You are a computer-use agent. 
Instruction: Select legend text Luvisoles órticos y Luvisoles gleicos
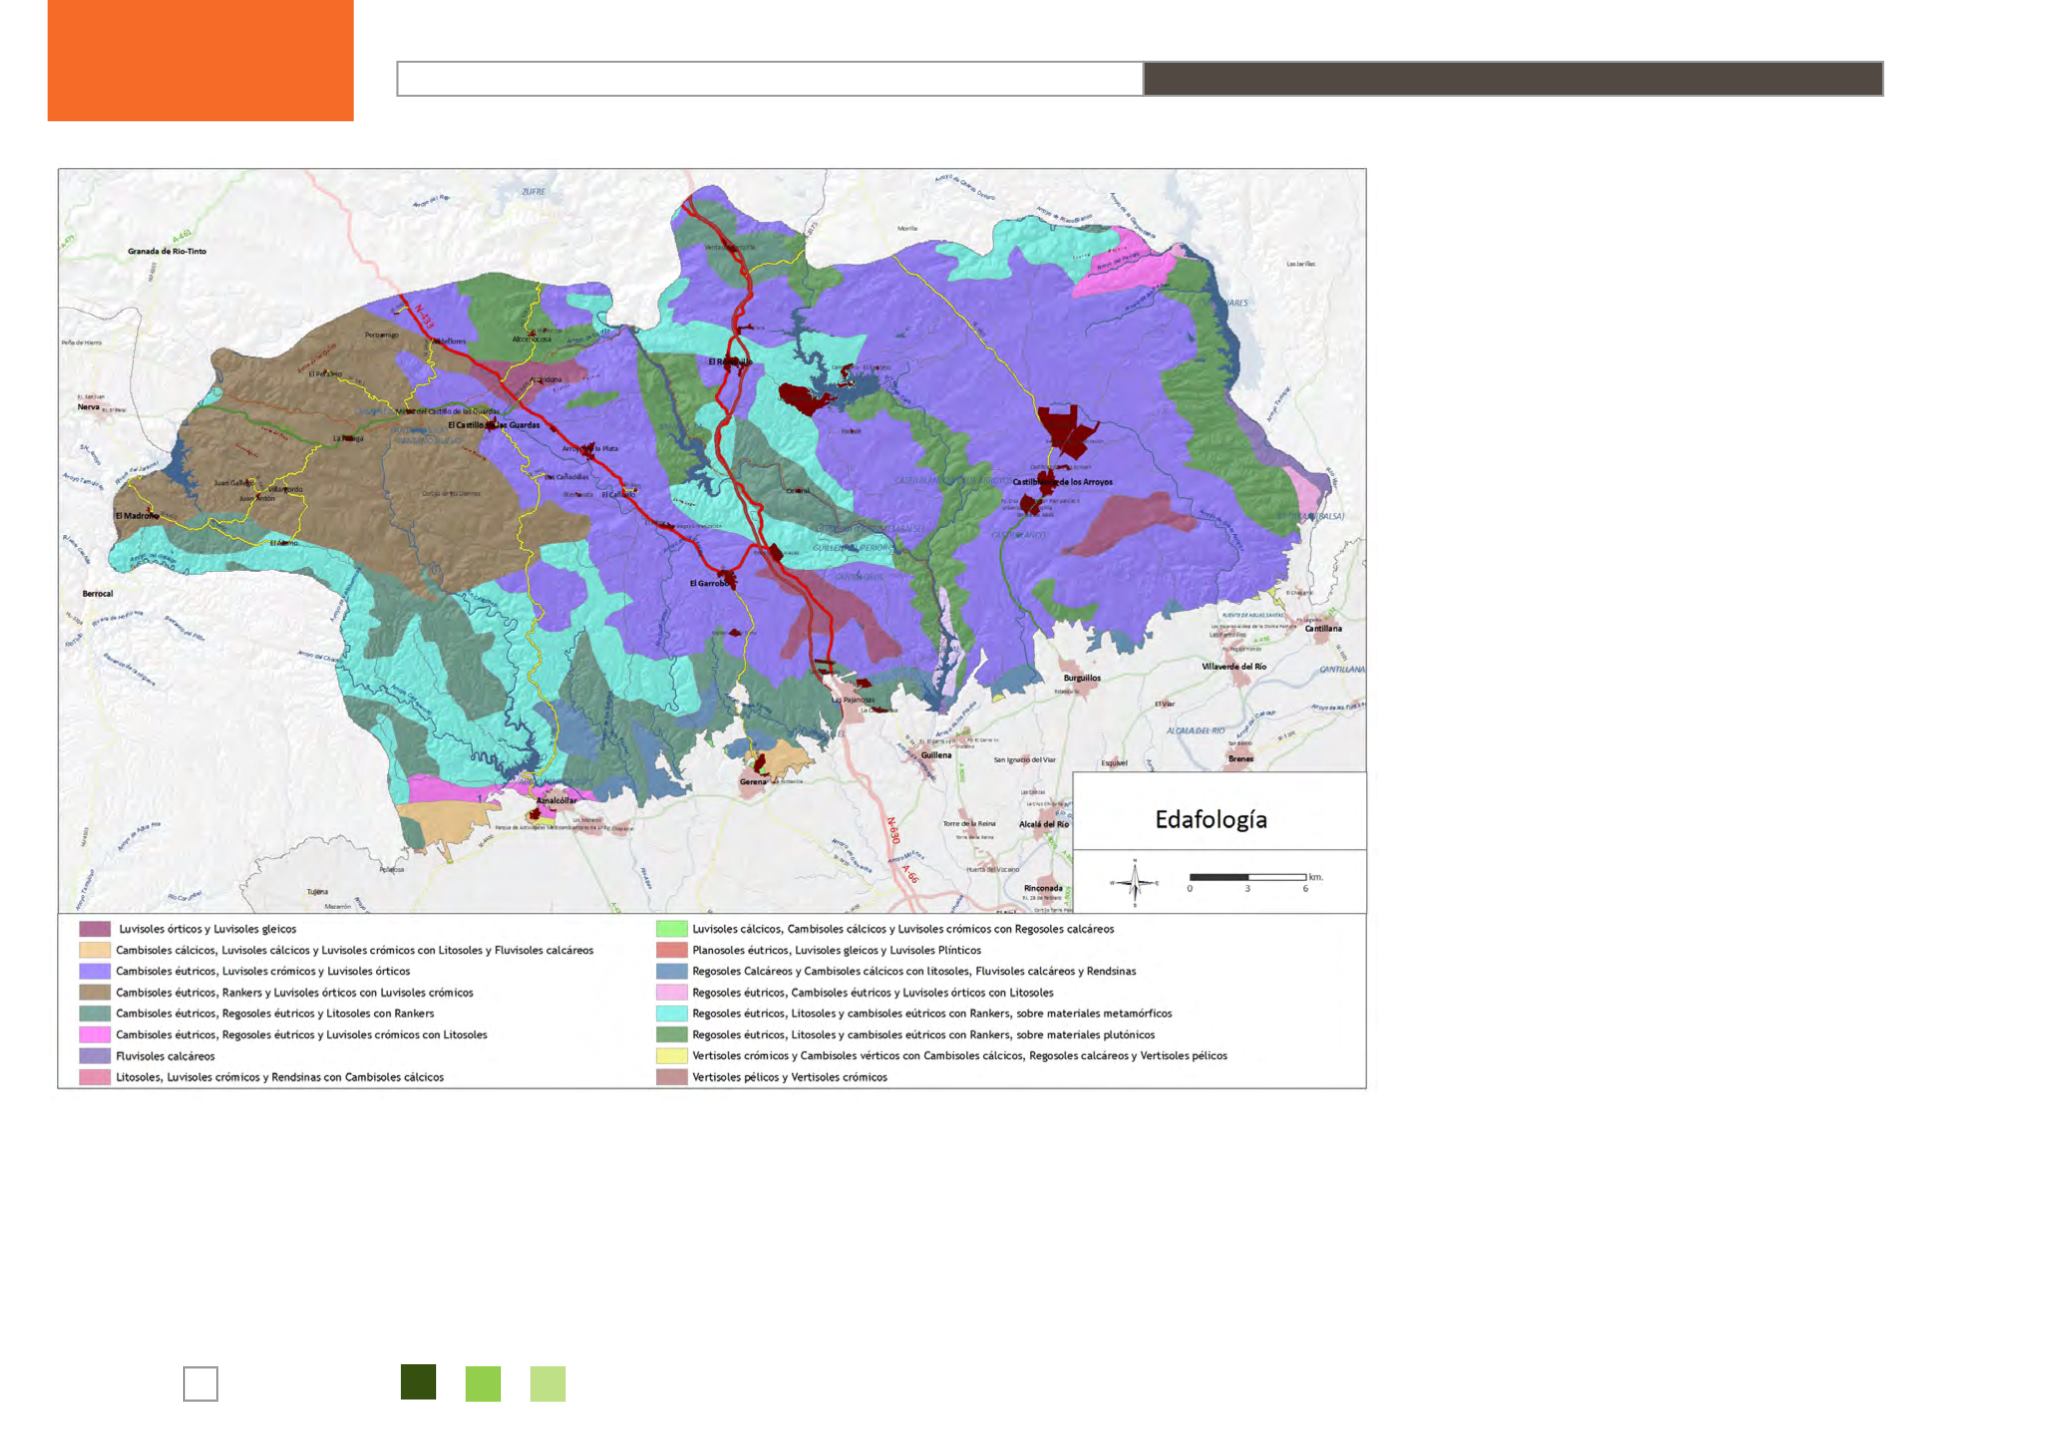click(x=207, y=929)
